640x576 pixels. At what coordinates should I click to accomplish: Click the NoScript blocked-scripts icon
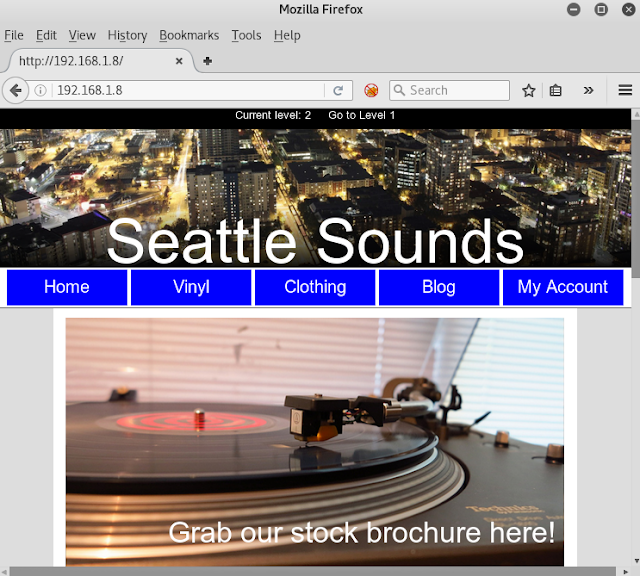coord(371,90)
